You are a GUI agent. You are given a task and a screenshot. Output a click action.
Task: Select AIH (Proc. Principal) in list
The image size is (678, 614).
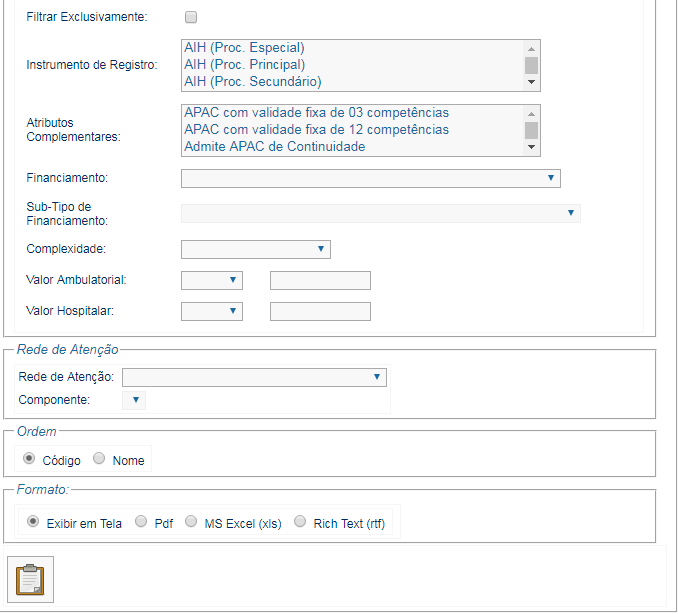tap(245, 64)
